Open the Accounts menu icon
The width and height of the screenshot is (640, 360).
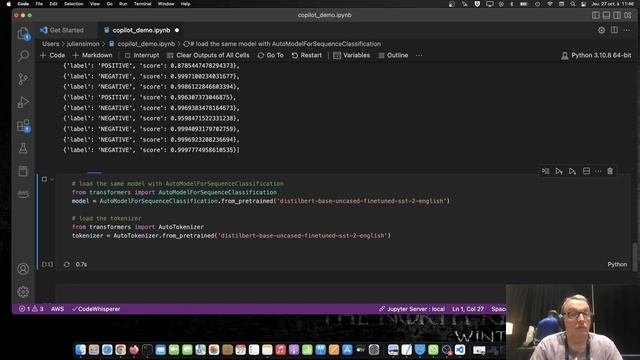(23, 269)
